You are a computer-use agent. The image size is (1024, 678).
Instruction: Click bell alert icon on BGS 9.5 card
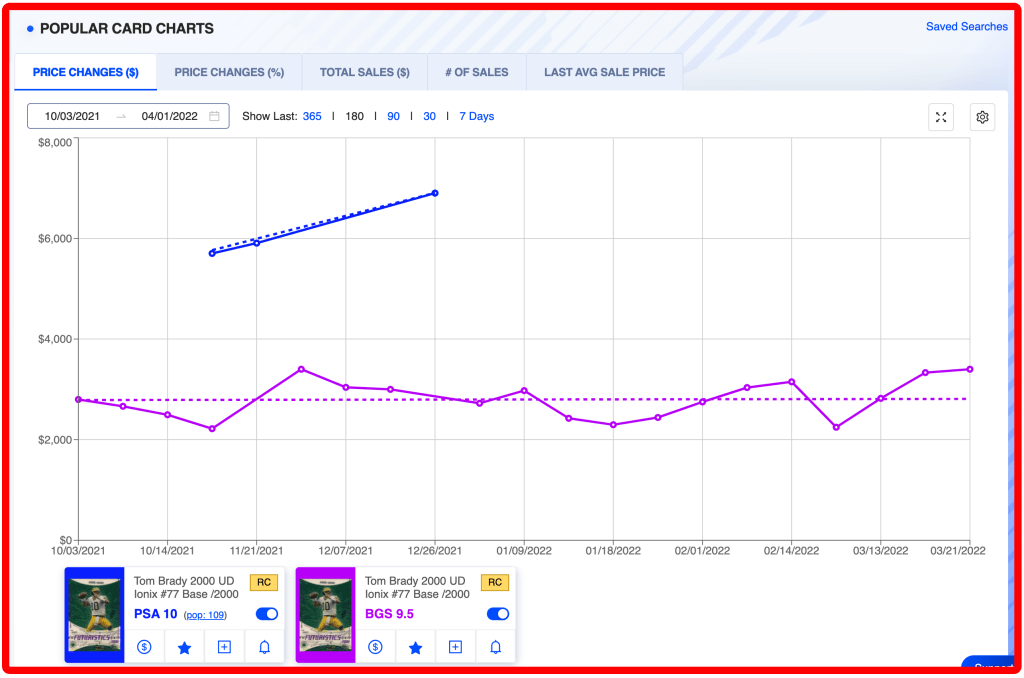pos(496,647)
